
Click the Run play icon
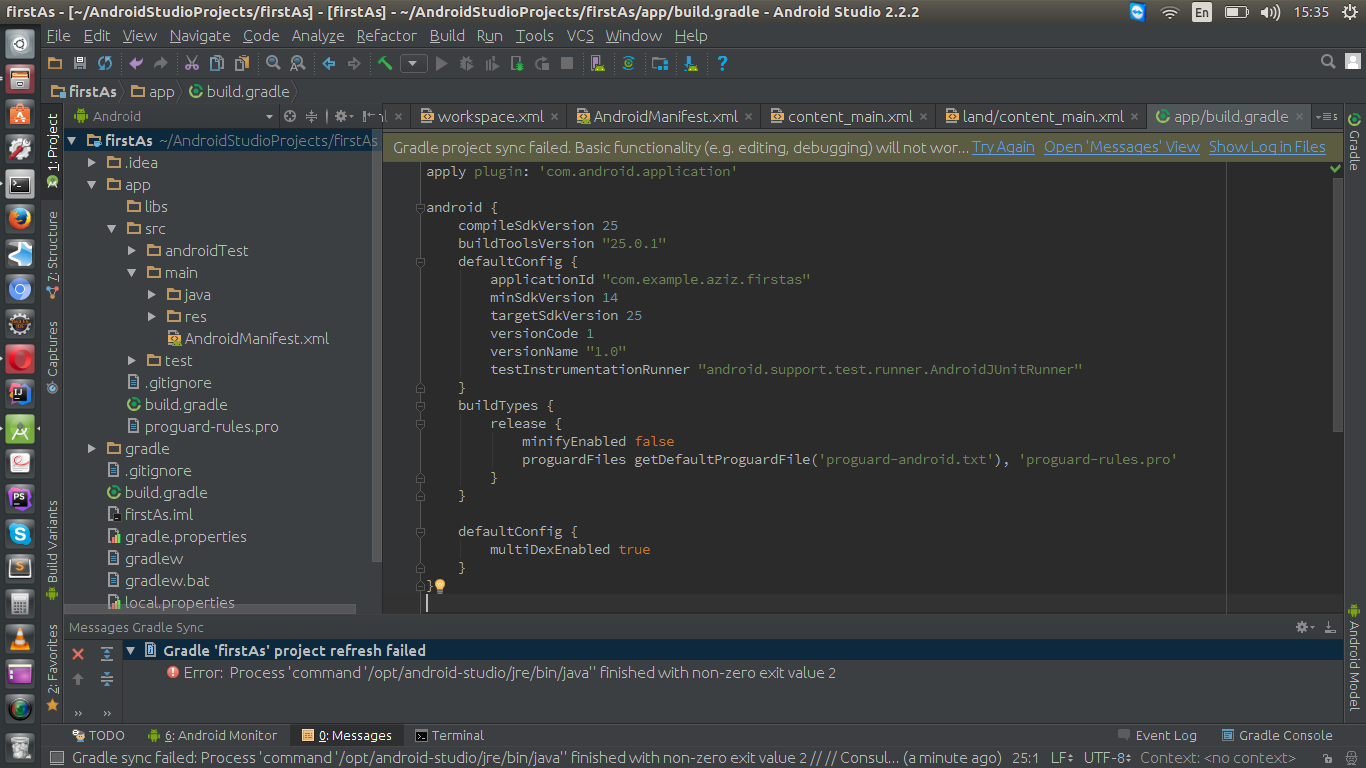(x=441, y=63)
